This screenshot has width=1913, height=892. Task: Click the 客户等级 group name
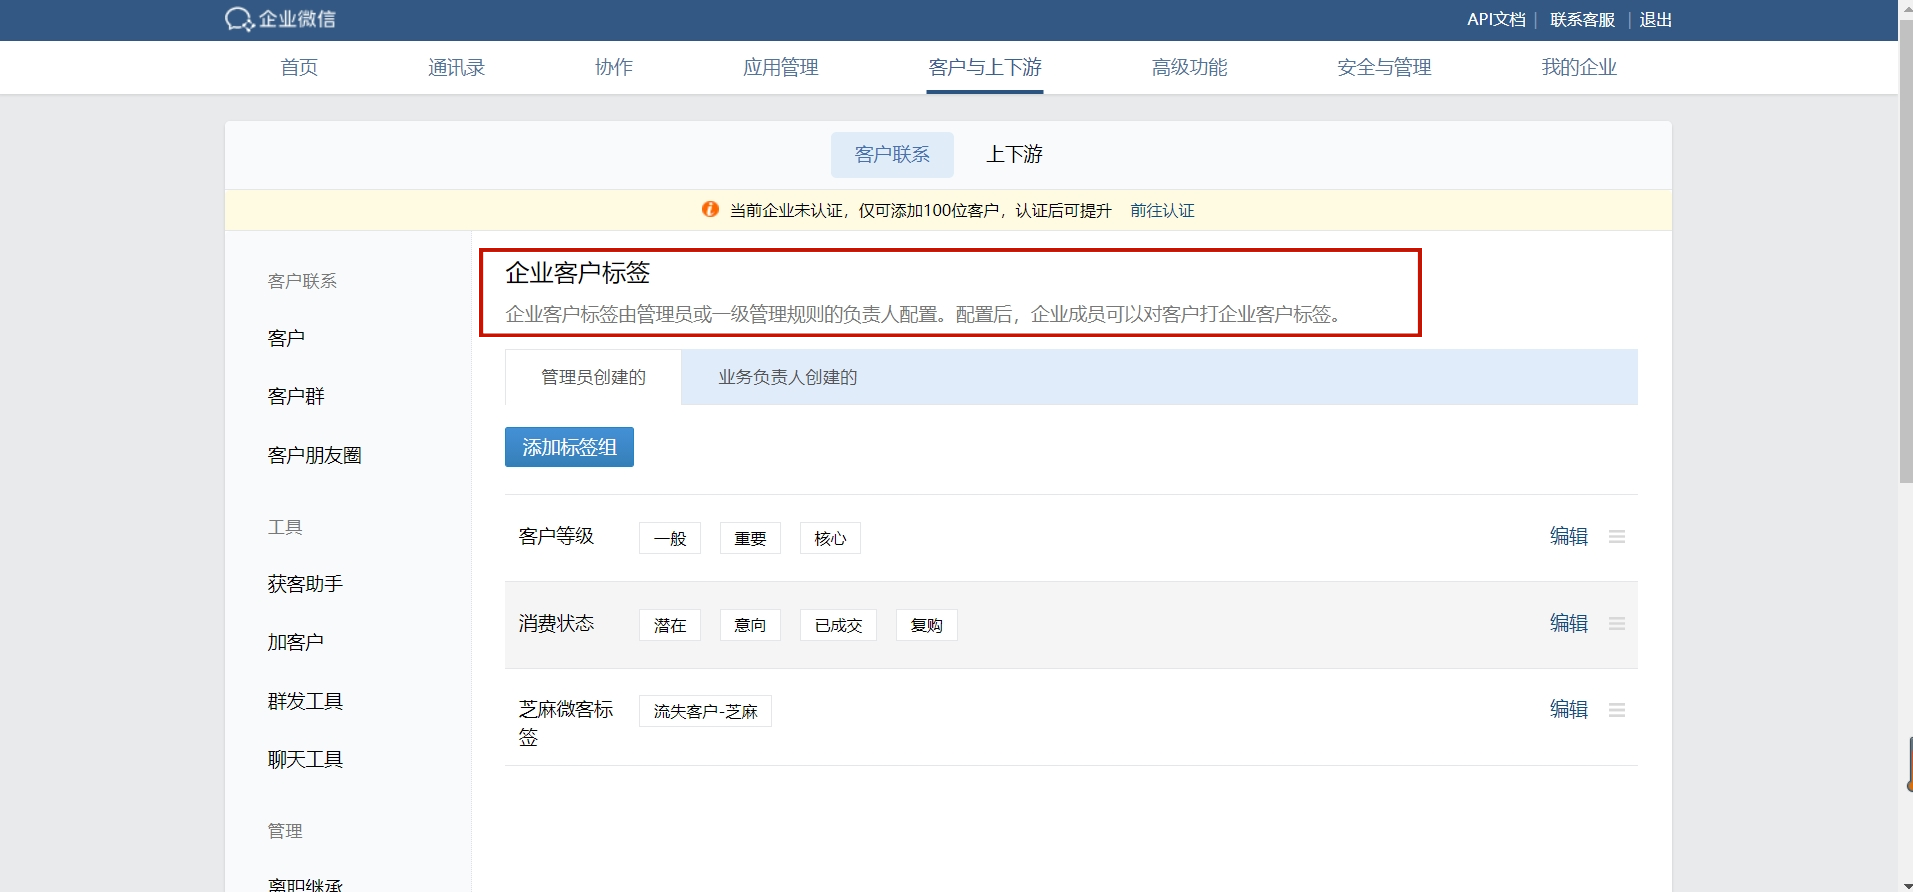(x=556, y=536)
